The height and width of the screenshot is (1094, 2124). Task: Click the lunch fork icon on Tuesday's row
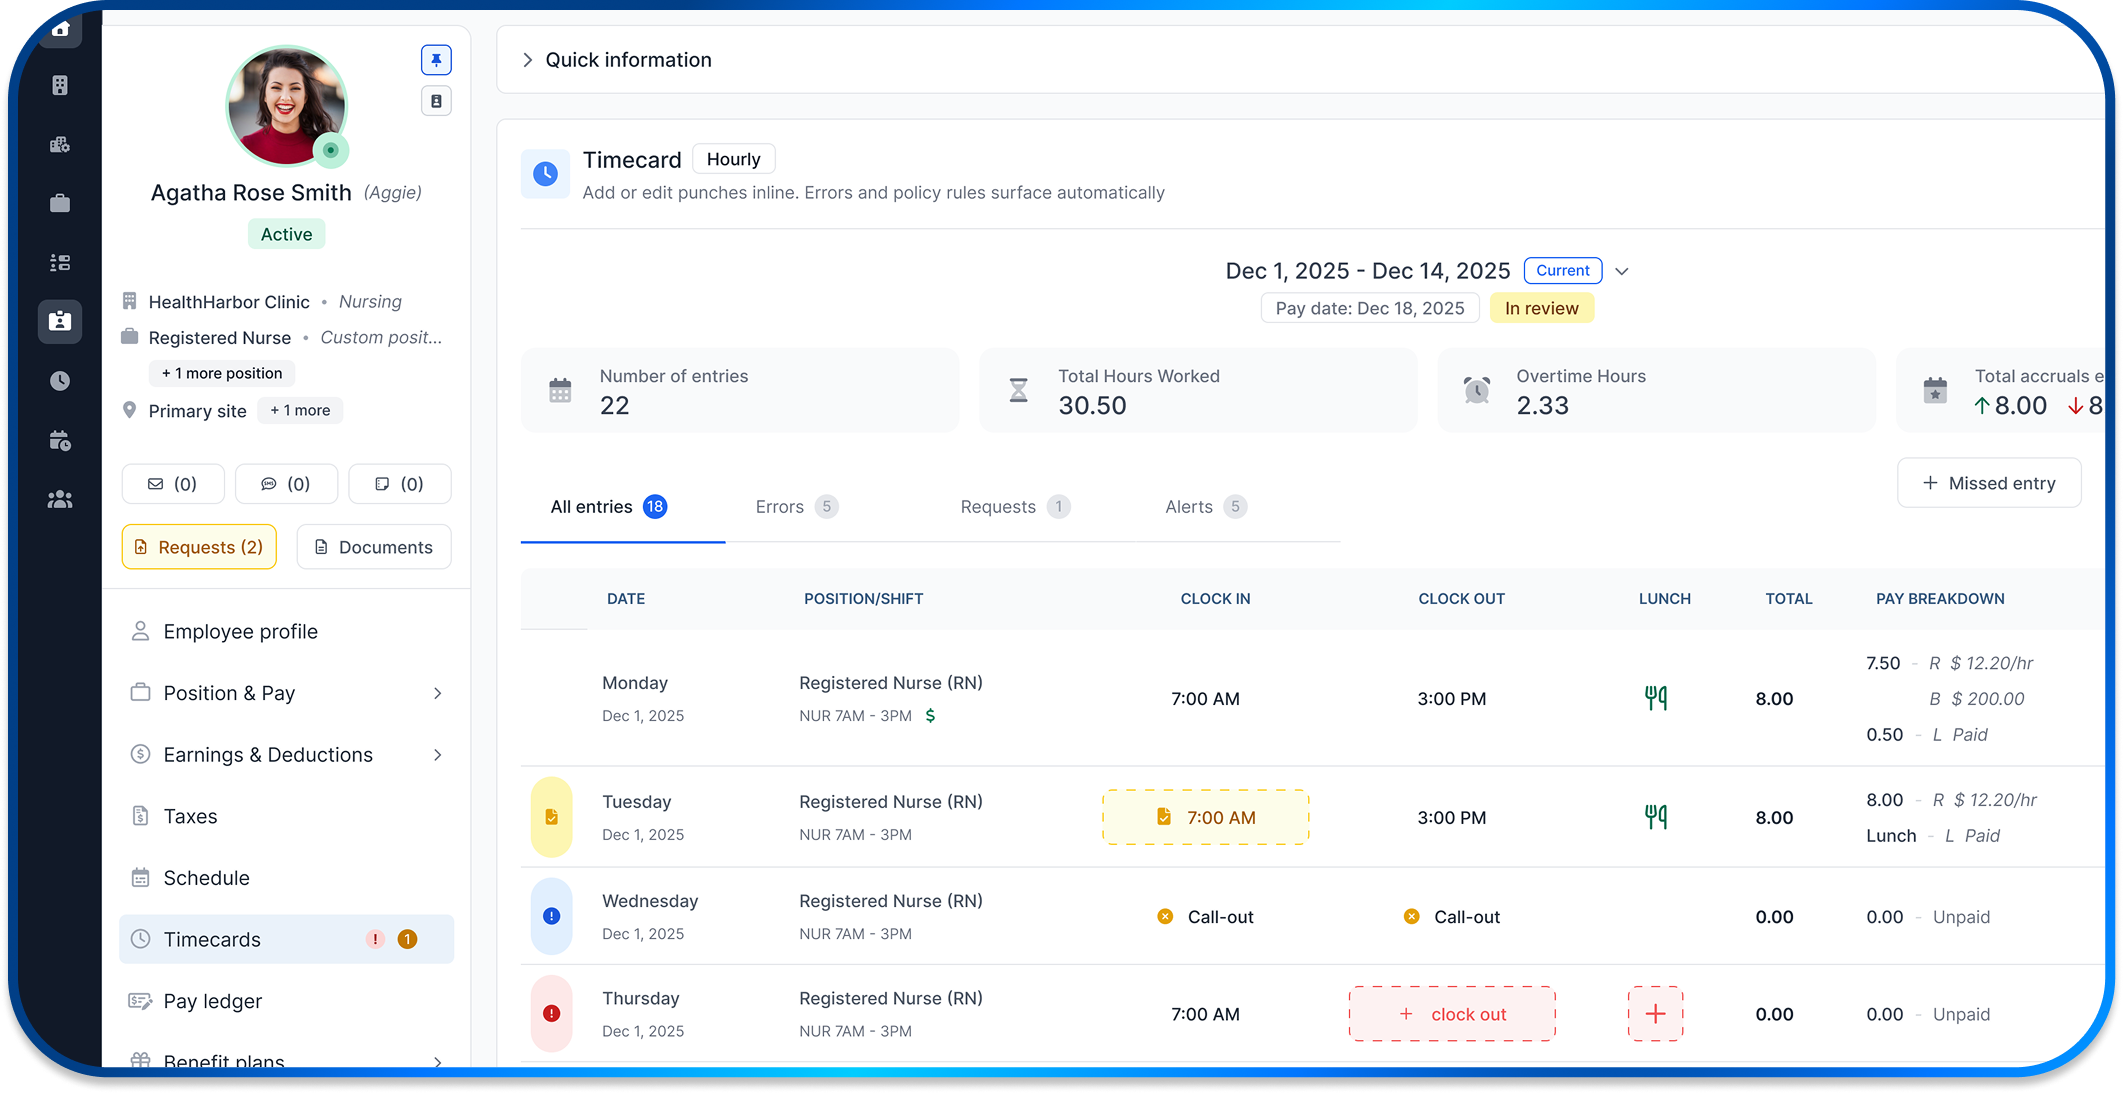pos(1656,817)
